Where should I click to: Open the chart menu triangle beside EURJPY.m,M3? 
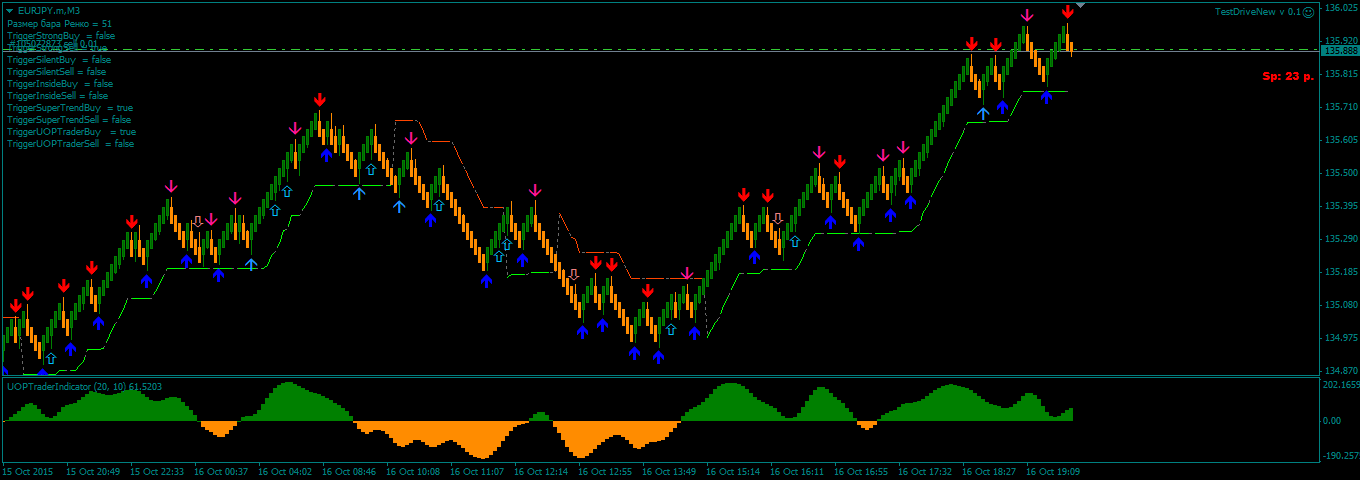[9, 11]
